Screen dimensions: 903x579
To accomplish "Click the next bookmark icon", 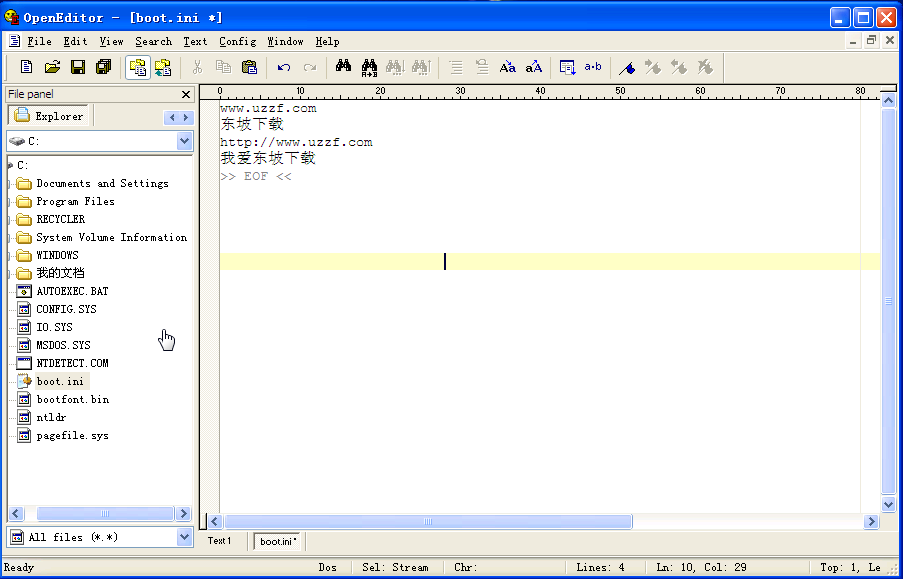I will pyautogui.click(x=652, y=67).
